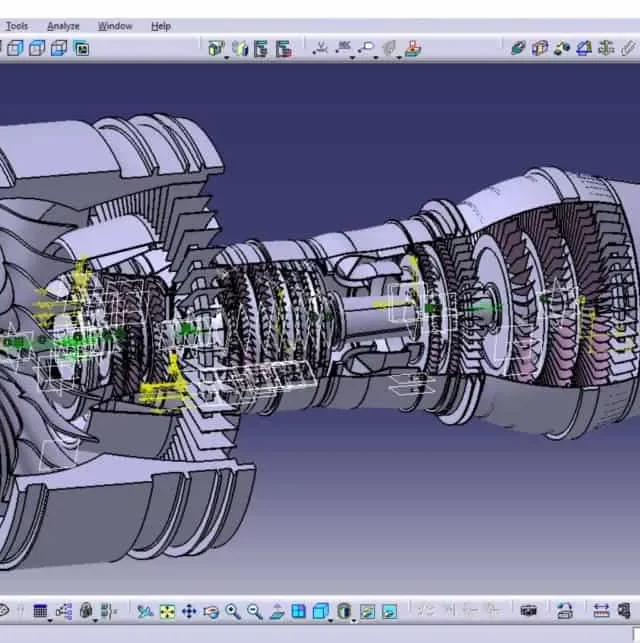Click the green coincidence constraint icon

518,48
